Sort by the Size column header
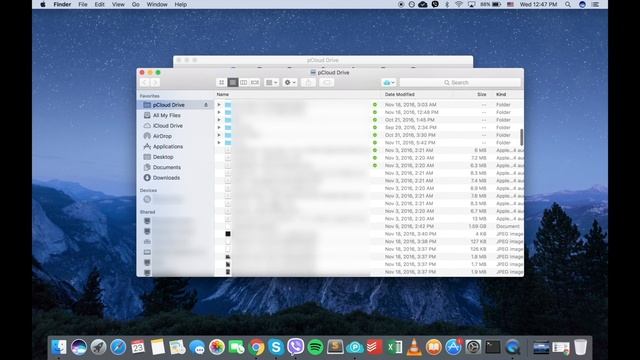The image size is (640, 360). (482, 94)
